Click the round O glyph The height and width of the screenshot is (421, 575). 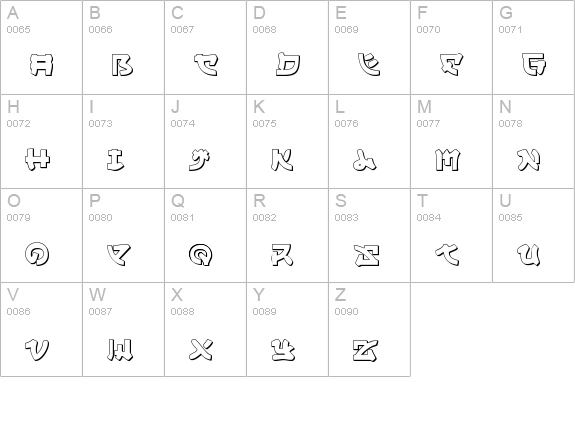click(x=37, y=254)
